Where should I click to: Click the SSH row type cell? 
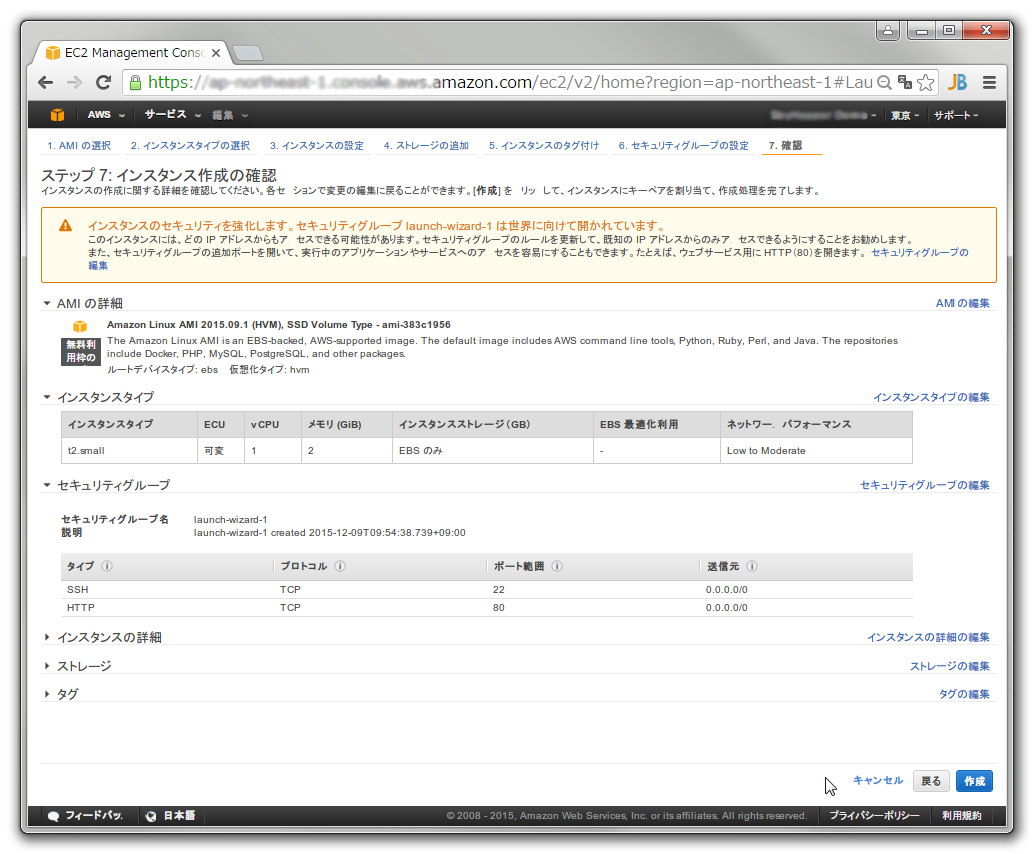point(77,590)
